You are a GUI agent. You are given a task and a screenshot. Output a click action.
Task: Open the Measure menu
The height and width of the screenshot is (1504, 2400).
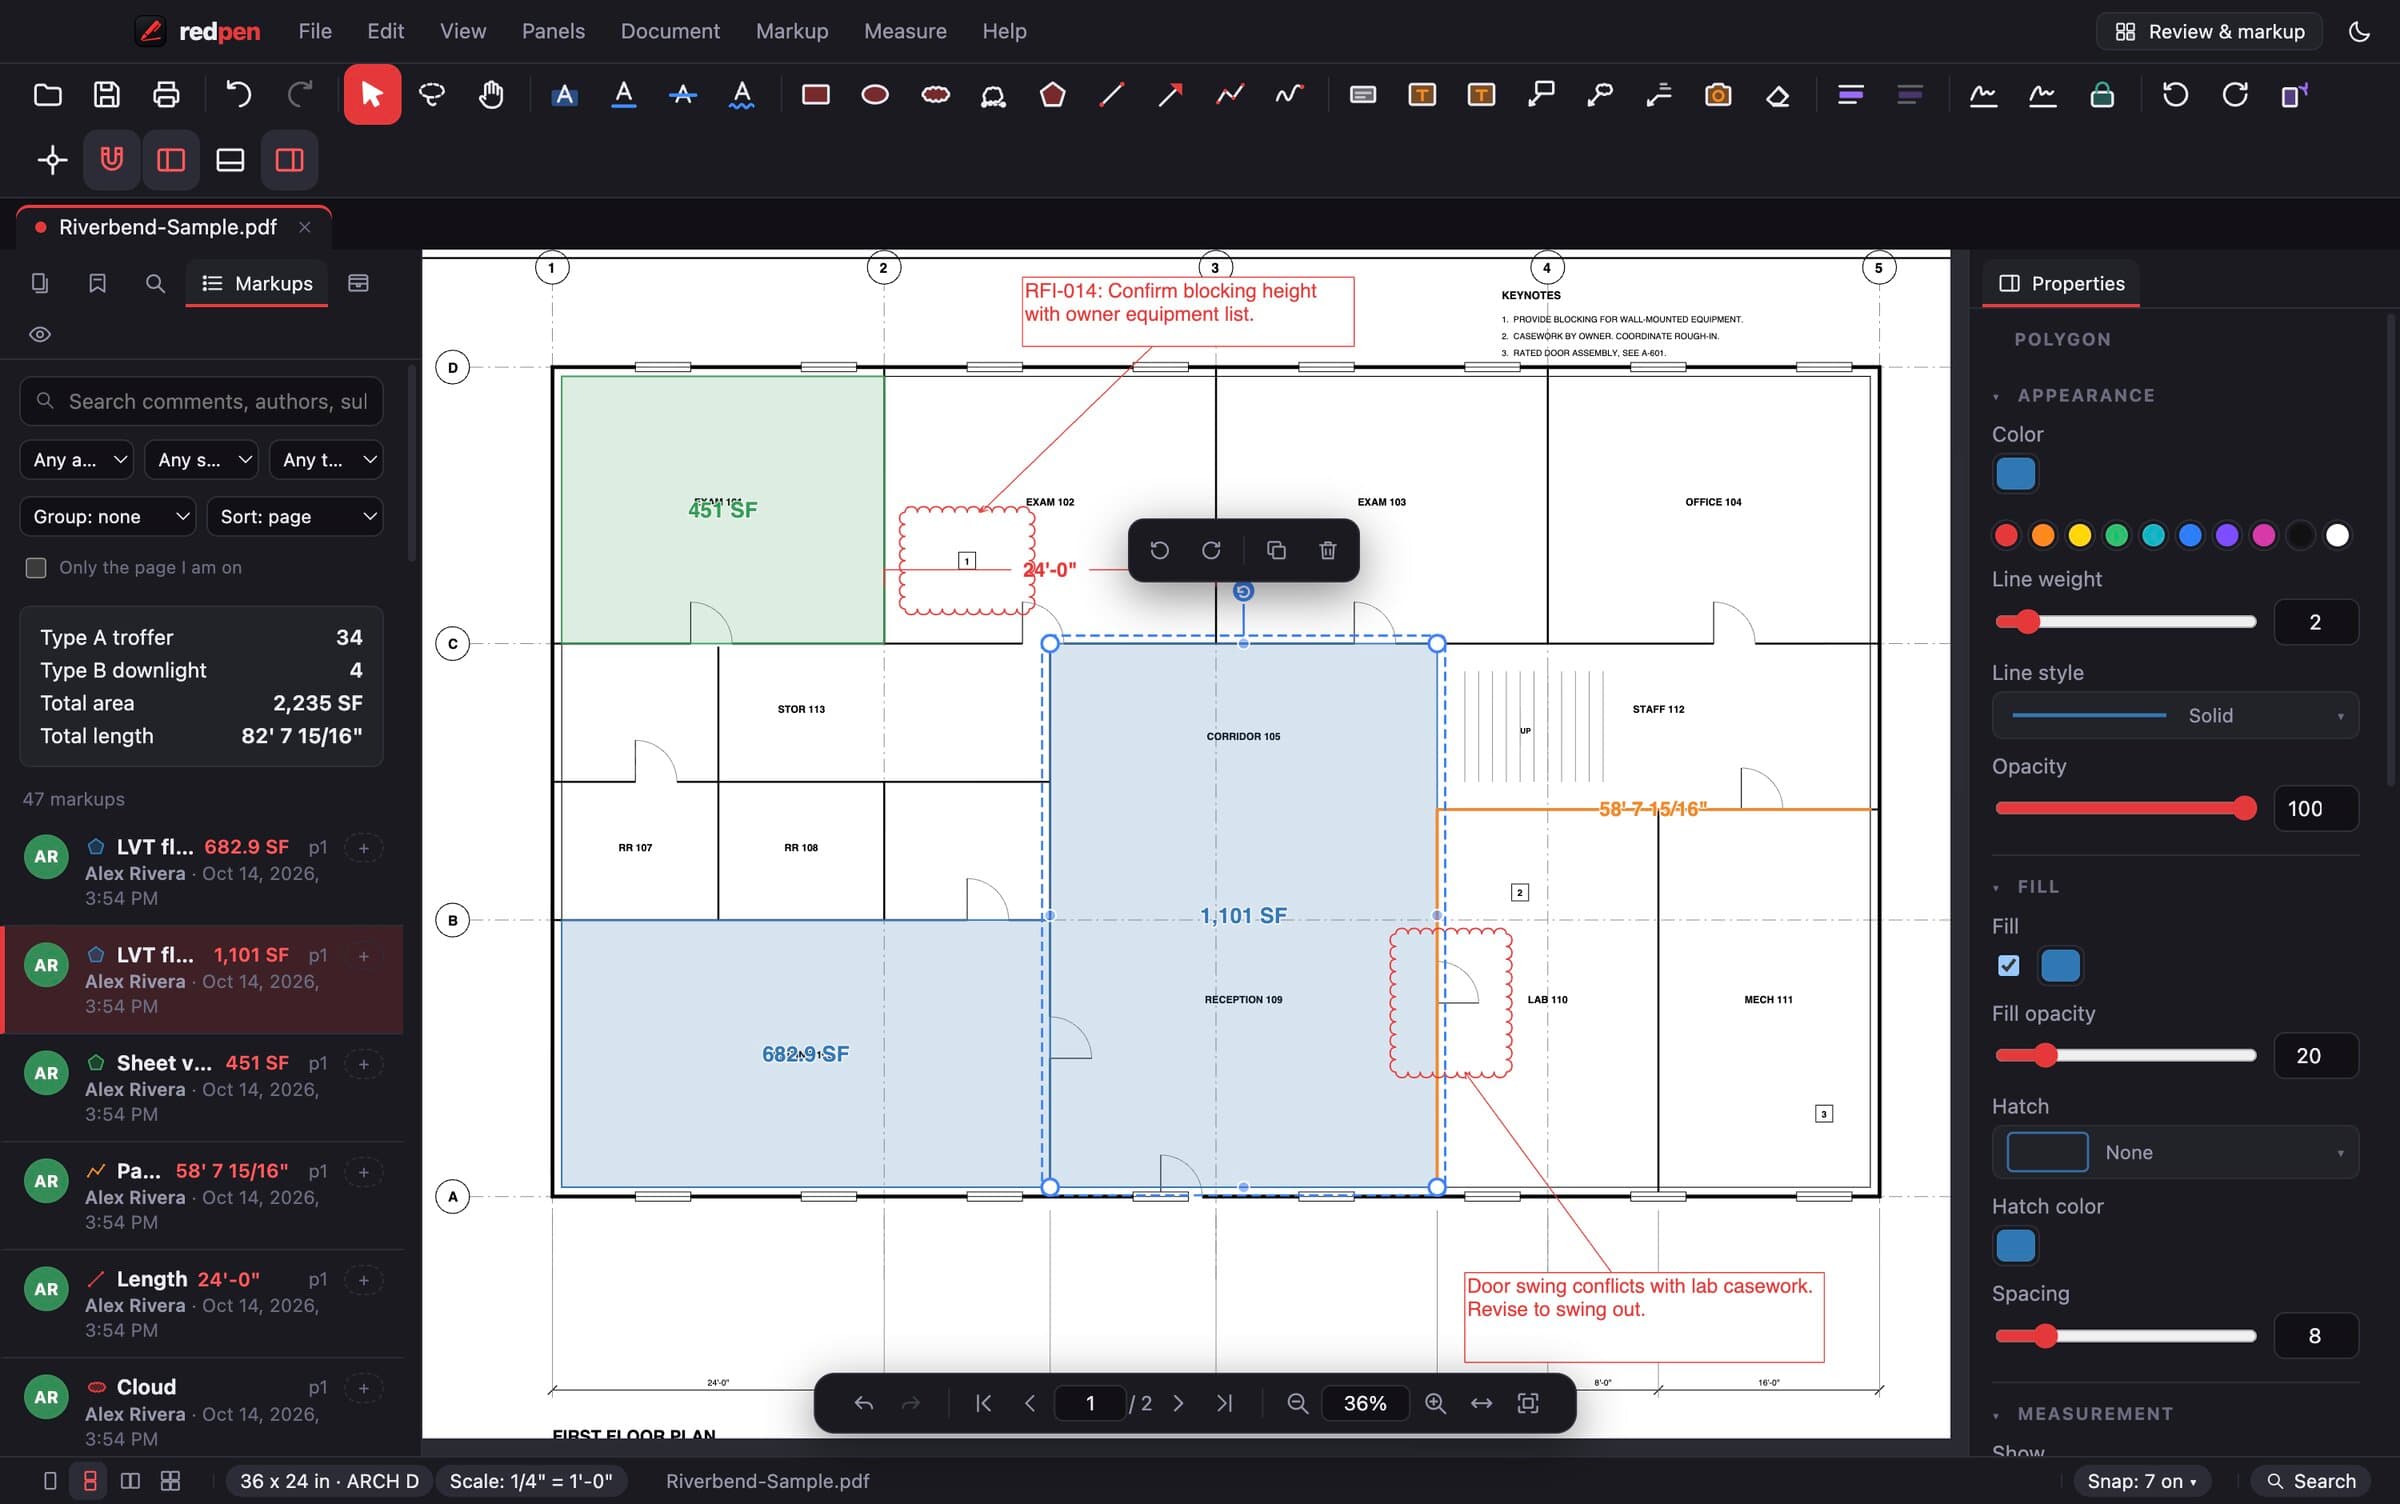pyautogui.click(x=904, y=31)
